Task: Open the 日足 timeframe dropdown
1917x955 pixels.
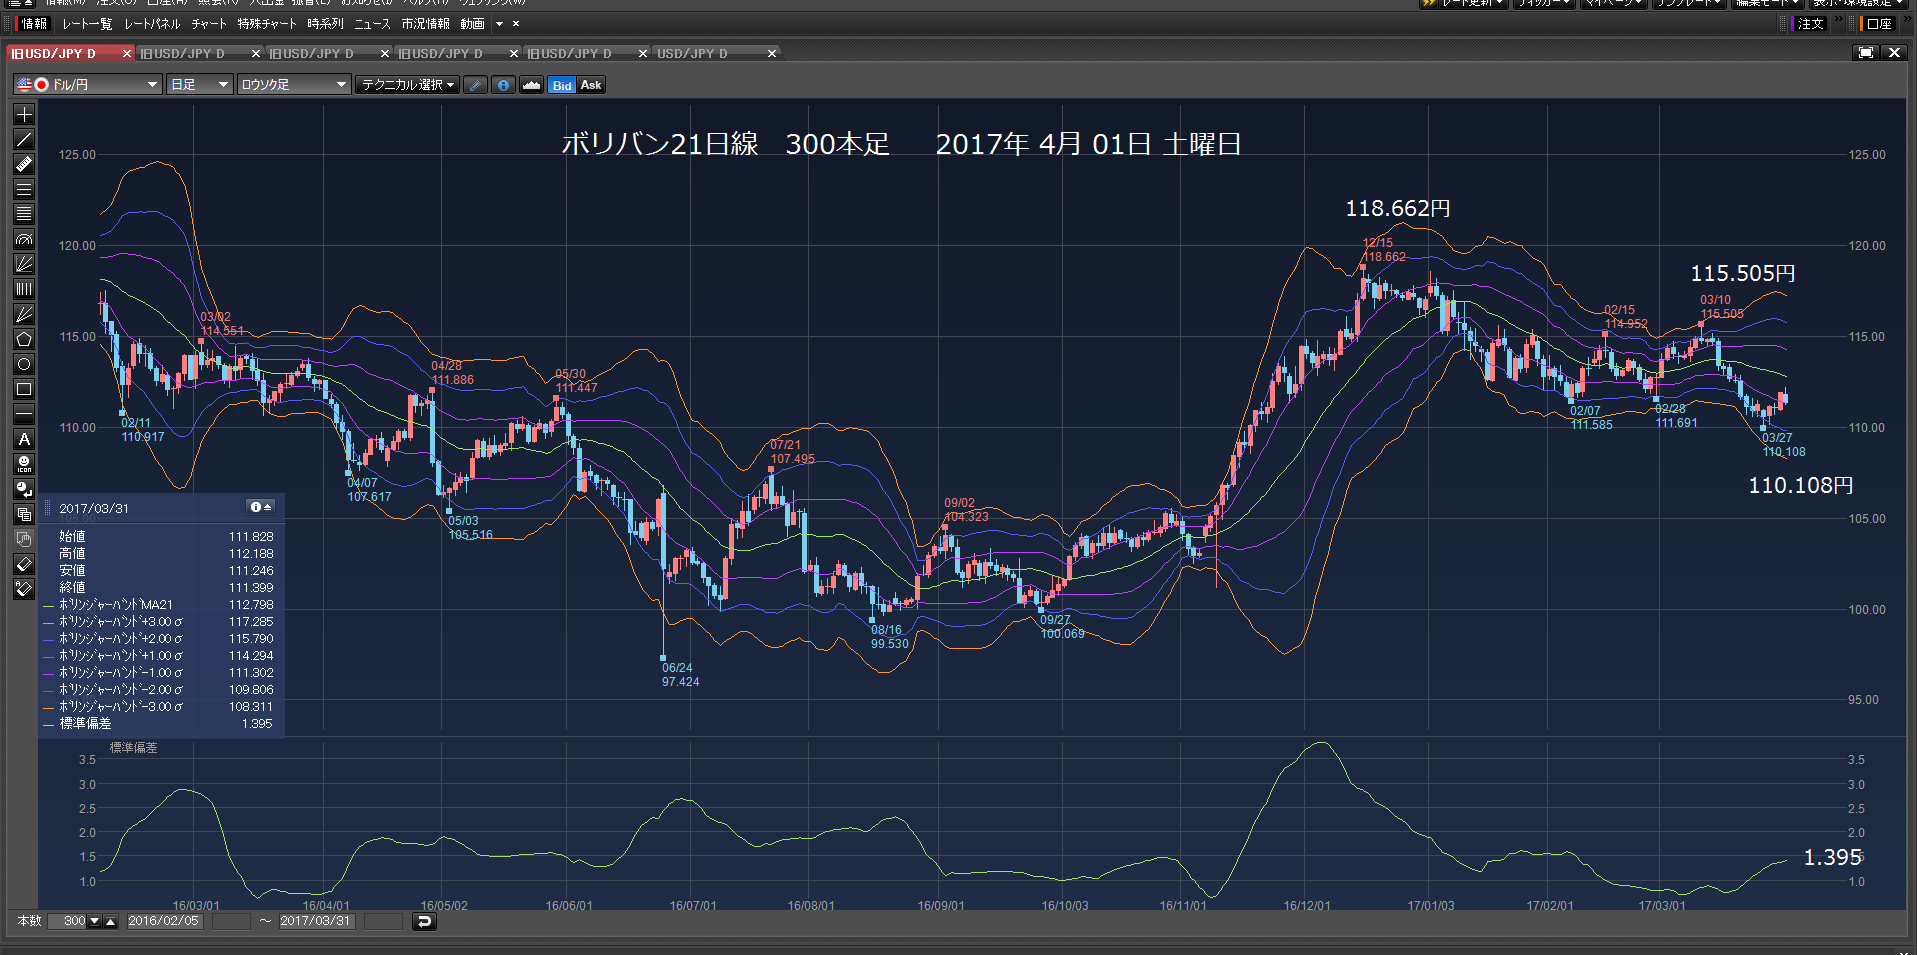Action: point(200,85)
